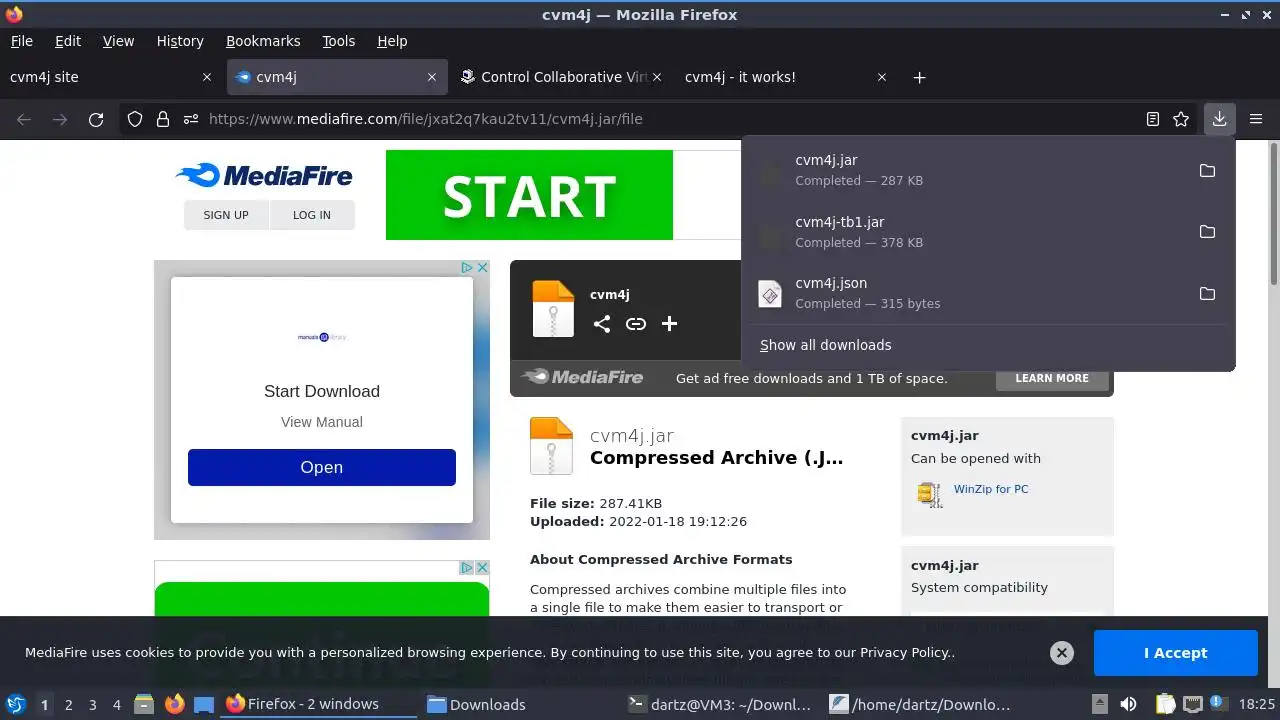Click the share icon under cvm4j
The image size is (1280, 720).
click(x=601, y=323)
